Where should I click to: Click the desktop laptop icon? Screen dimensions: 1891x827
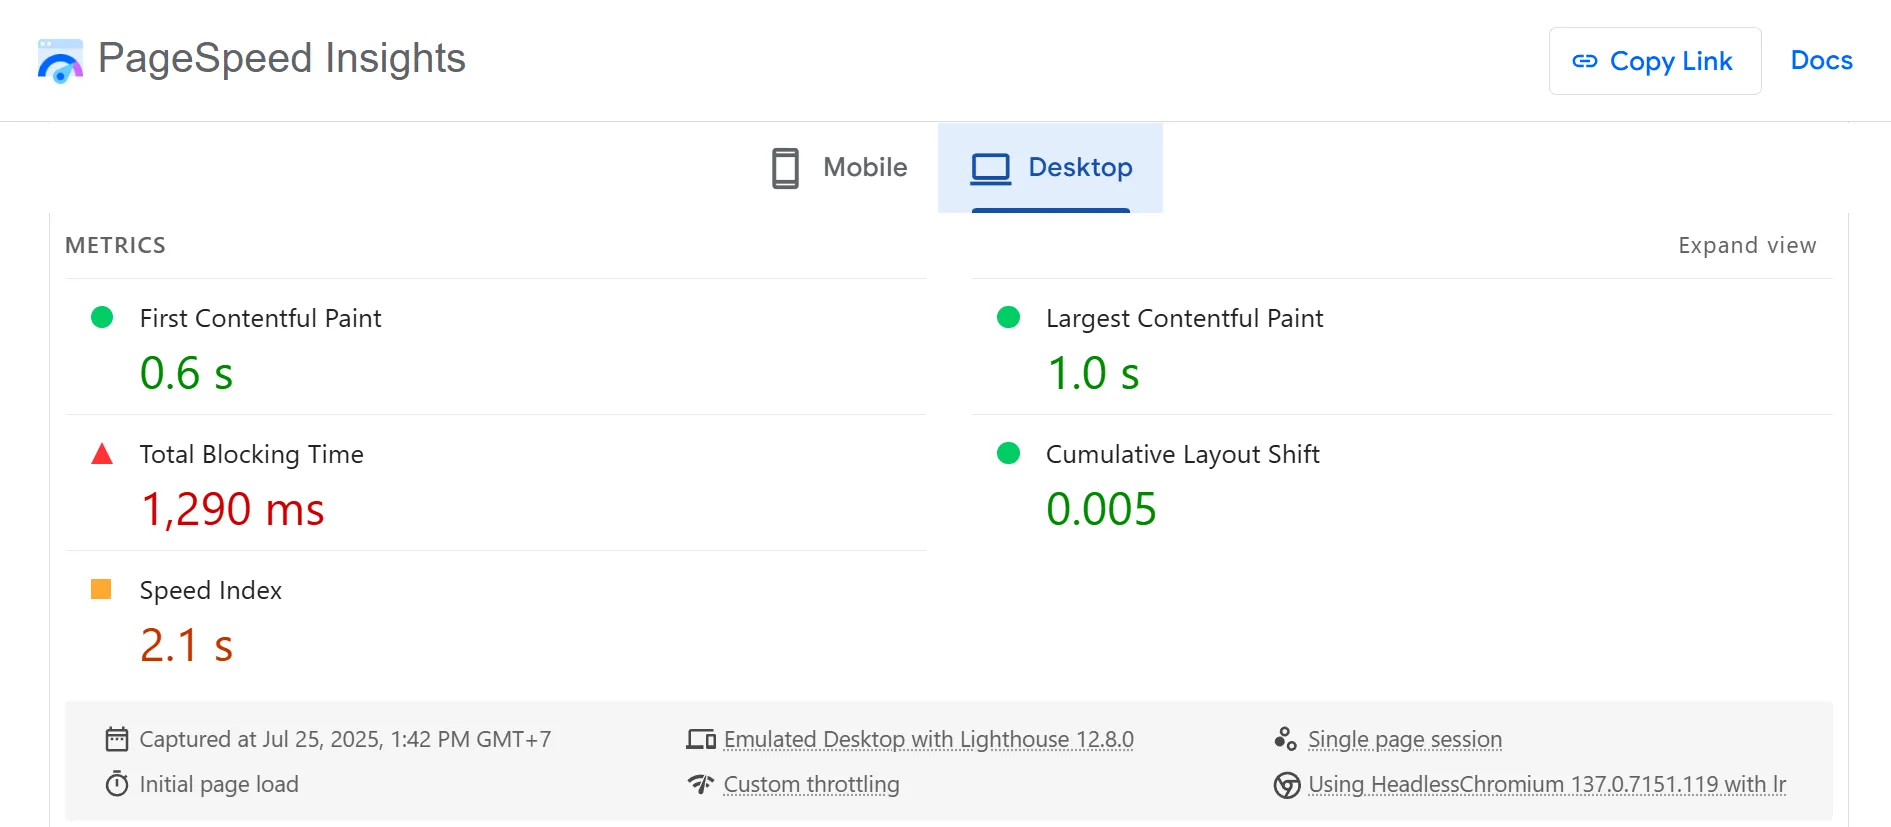click(x=991, y=168)
